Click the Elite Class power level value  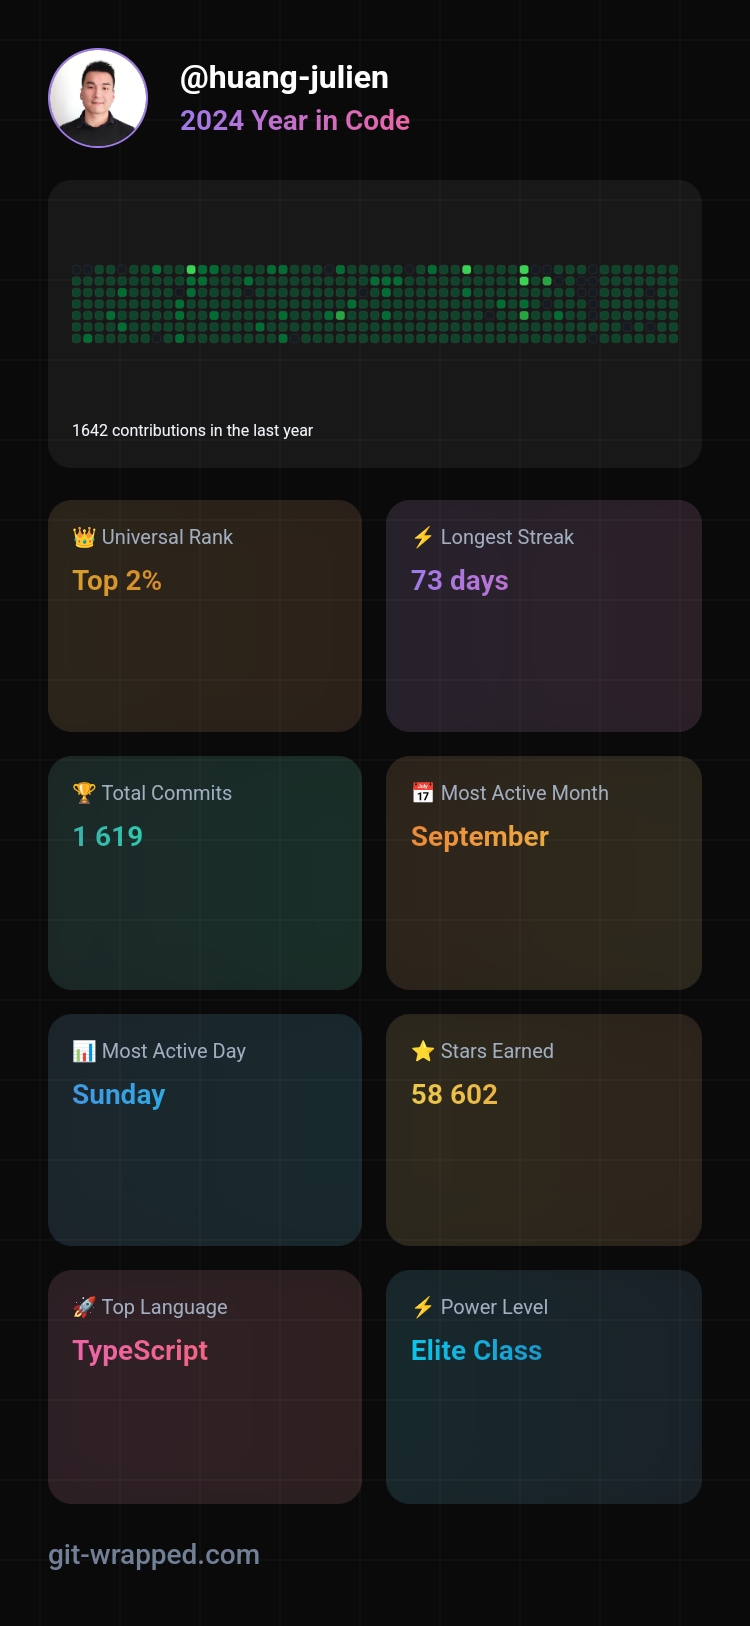tap(476, 1351)
